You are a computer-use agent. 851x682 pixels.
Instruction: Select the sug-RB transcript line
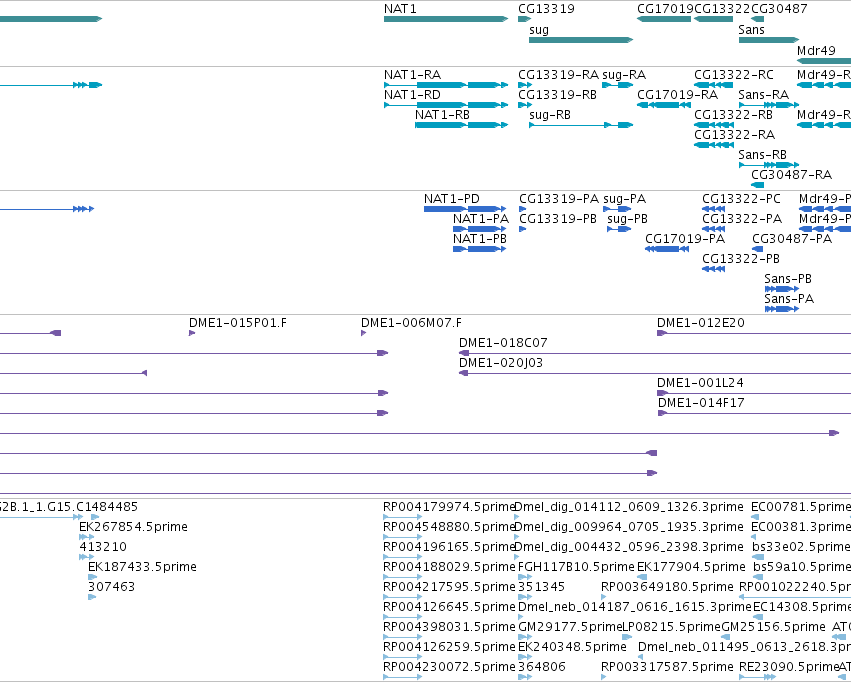coord(581,125)
